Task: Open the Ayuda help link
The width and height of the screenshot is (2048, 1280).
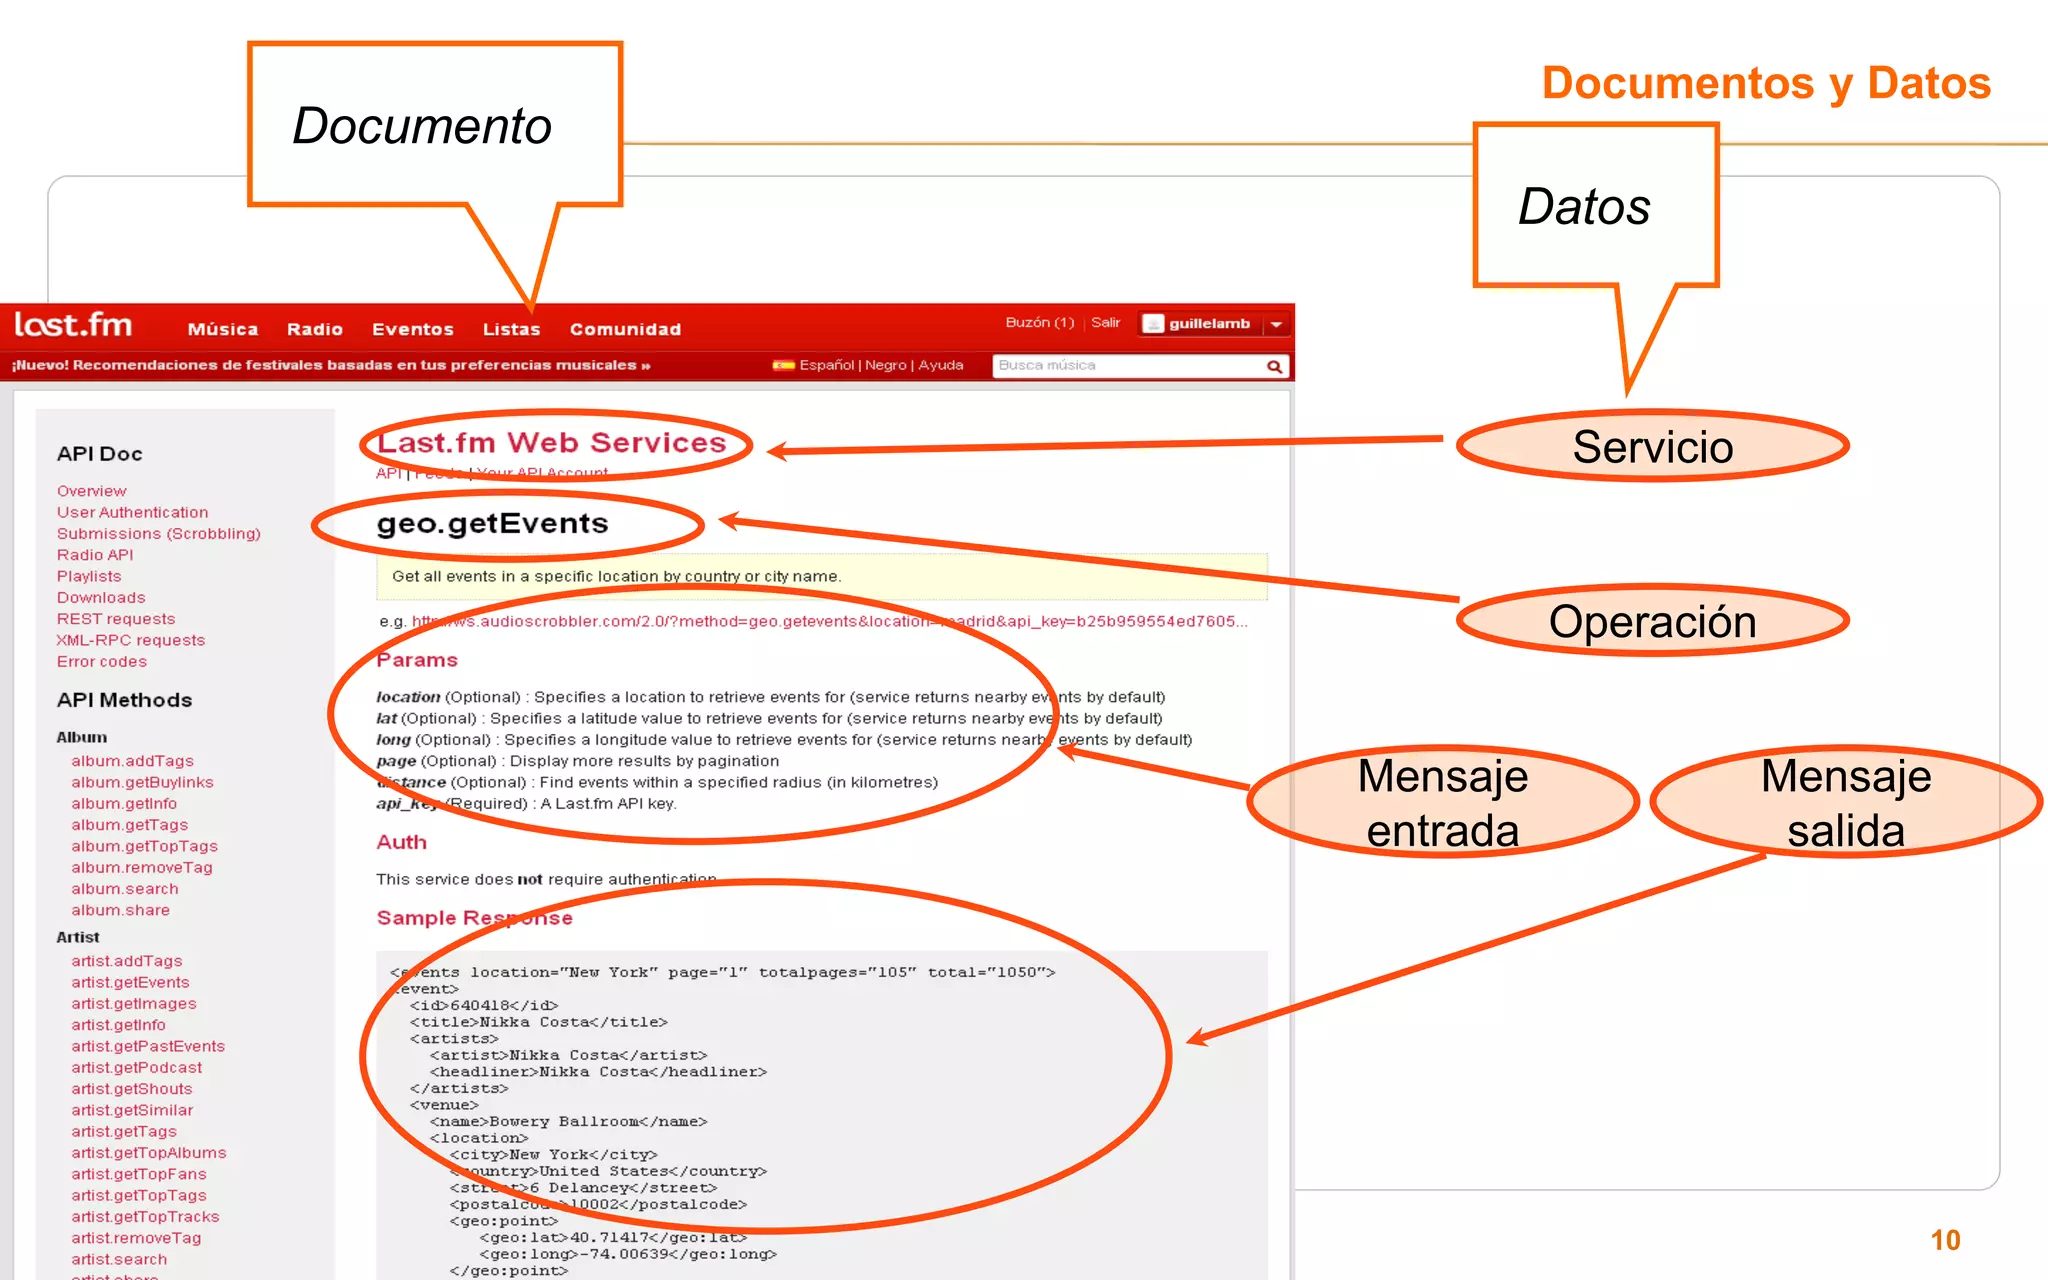Action: click(941, 365)
